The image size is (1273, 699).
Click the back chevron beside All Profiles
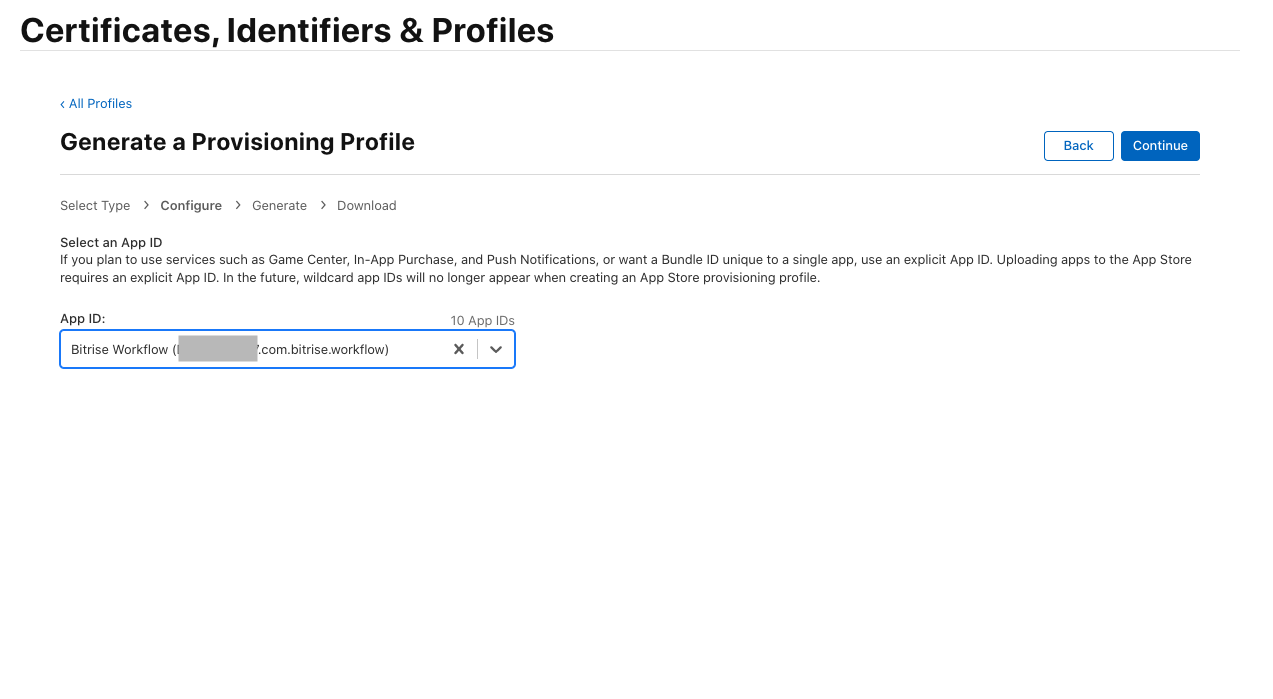(62, 104)
